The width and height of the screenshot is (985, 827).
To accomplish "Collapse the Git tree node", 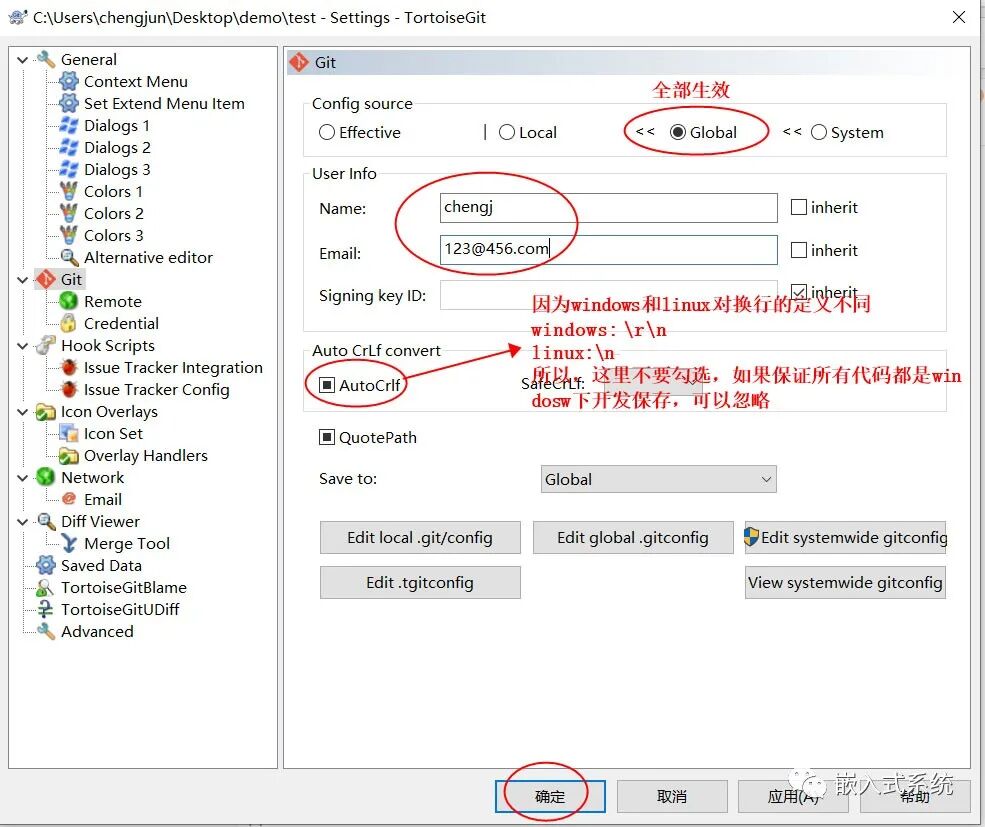I will 23,280.
